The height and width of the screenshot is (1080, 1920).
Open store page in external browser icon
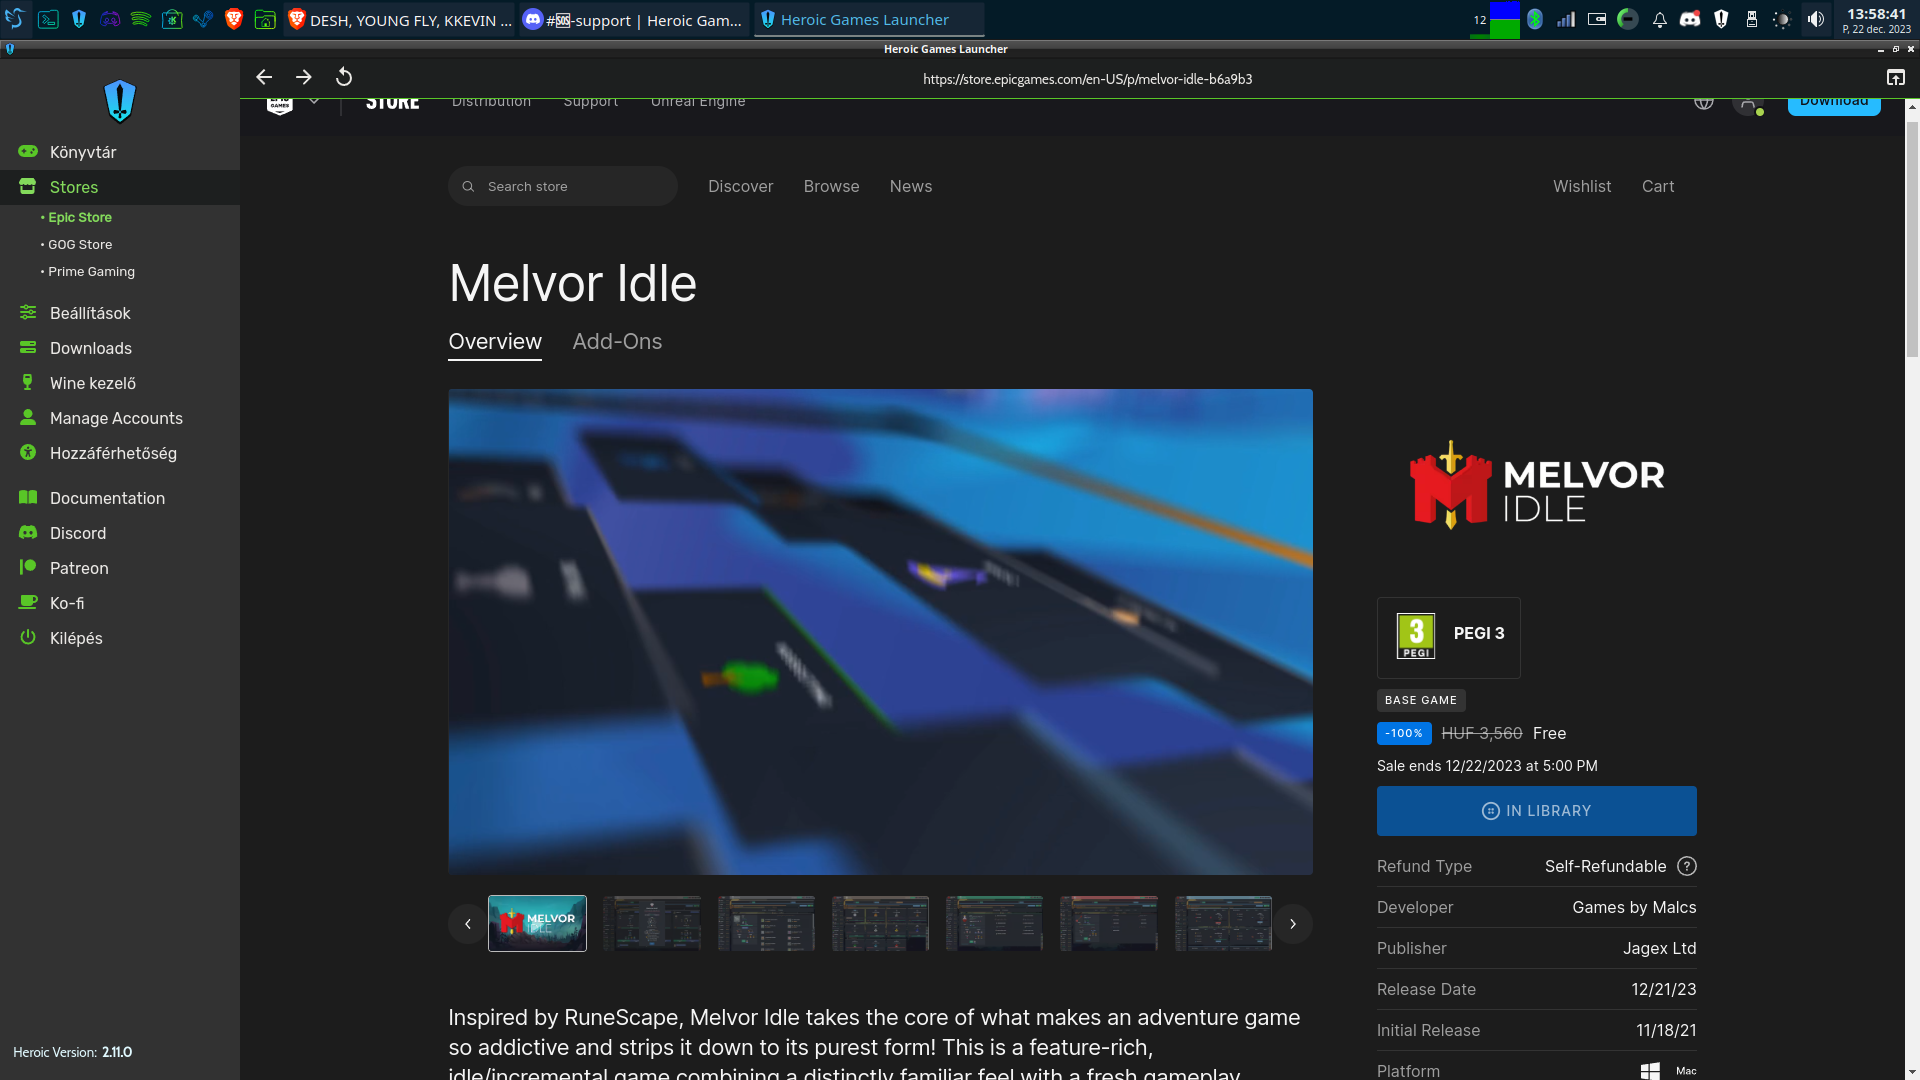[x=1895, y=77]
